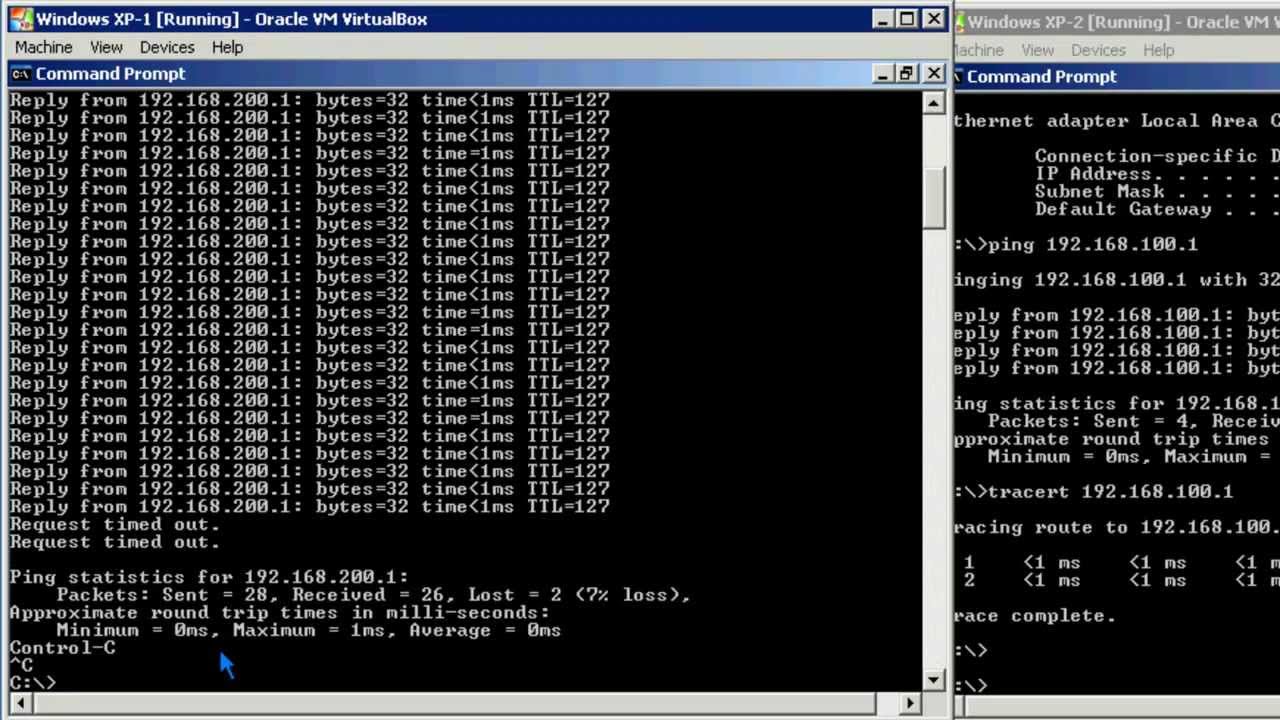
Task: Open the View menu in XP-1
Action: (x=106, y=47)
